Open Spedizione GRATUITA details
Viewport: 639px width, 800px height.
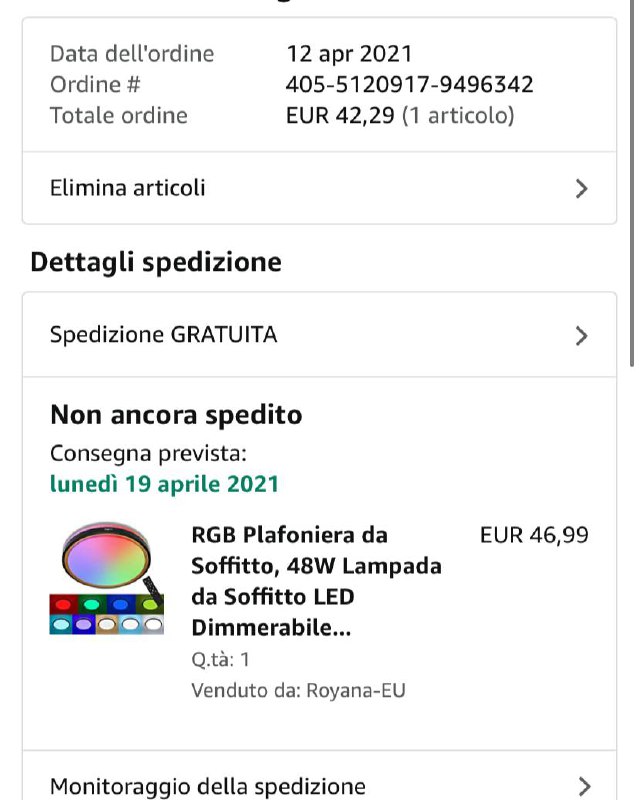[164, 335]
